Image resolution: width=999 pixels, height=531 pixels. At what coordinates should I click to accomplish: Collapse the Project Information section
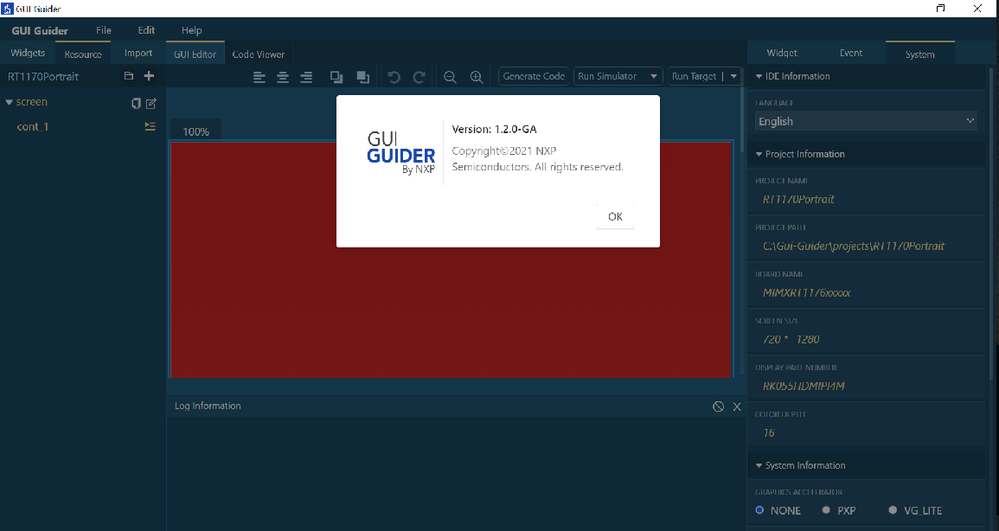point(759,154)
